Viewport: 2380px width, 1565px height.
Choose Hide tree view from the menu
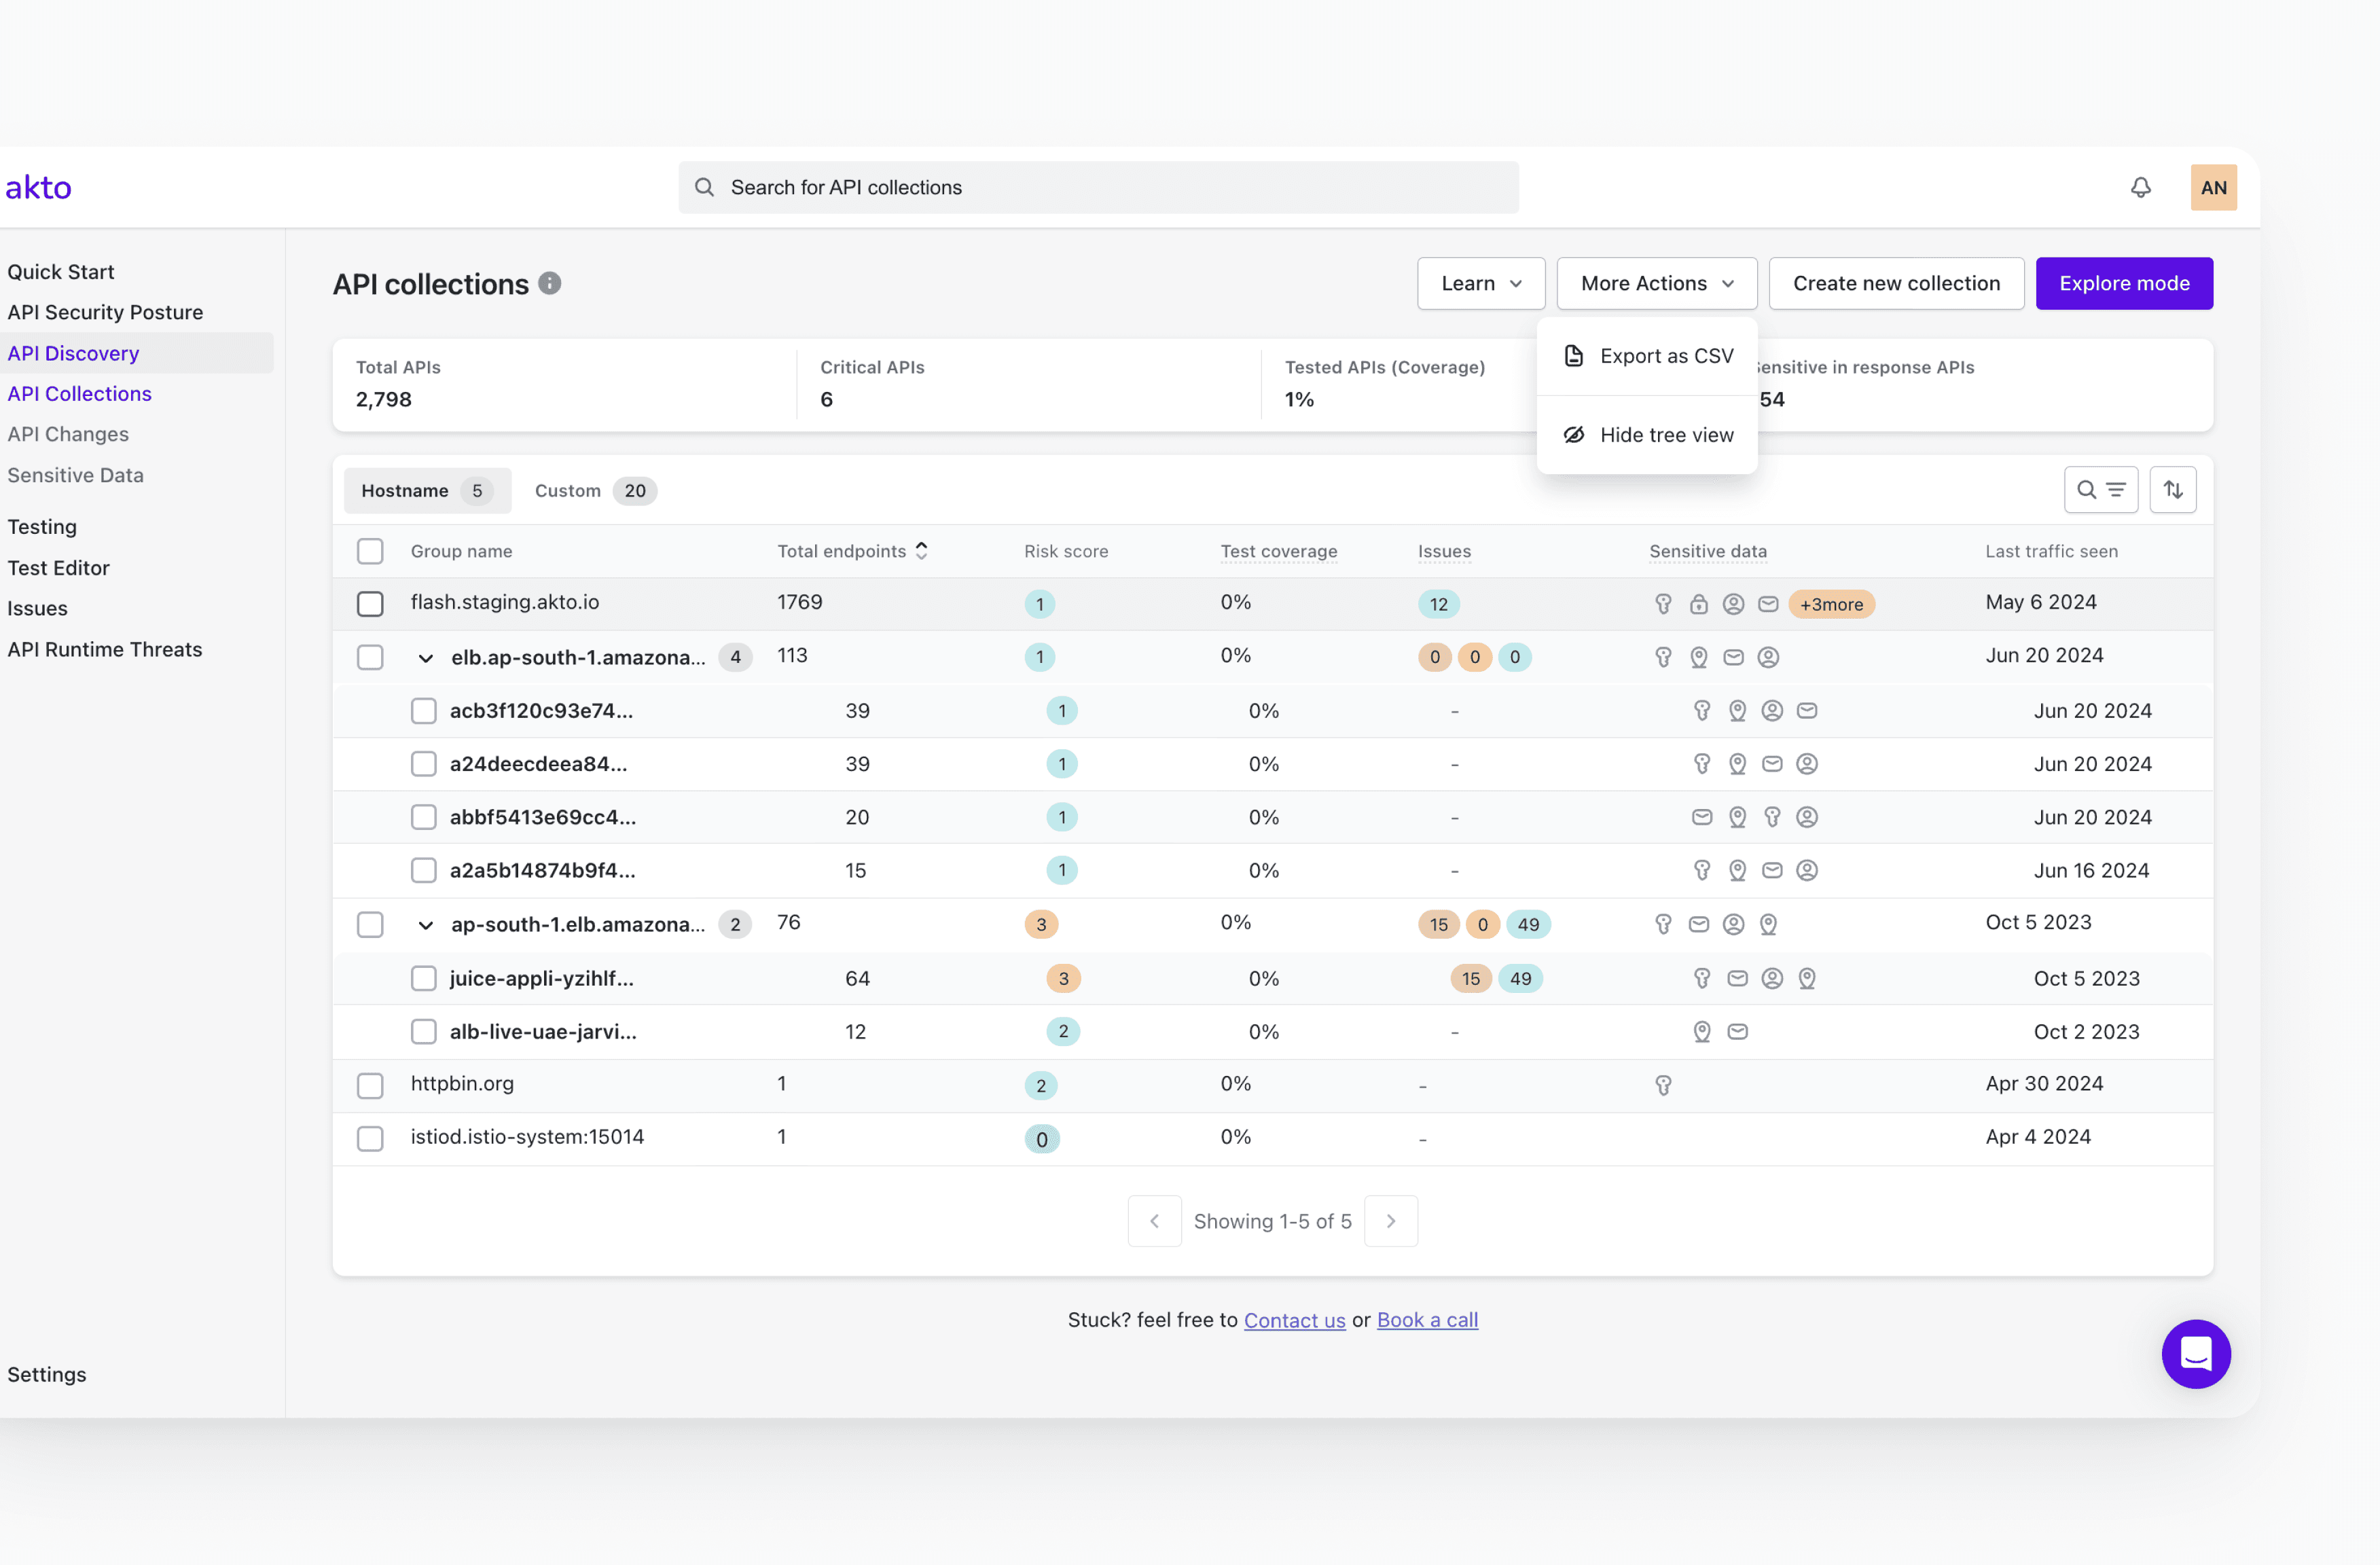1667,434
